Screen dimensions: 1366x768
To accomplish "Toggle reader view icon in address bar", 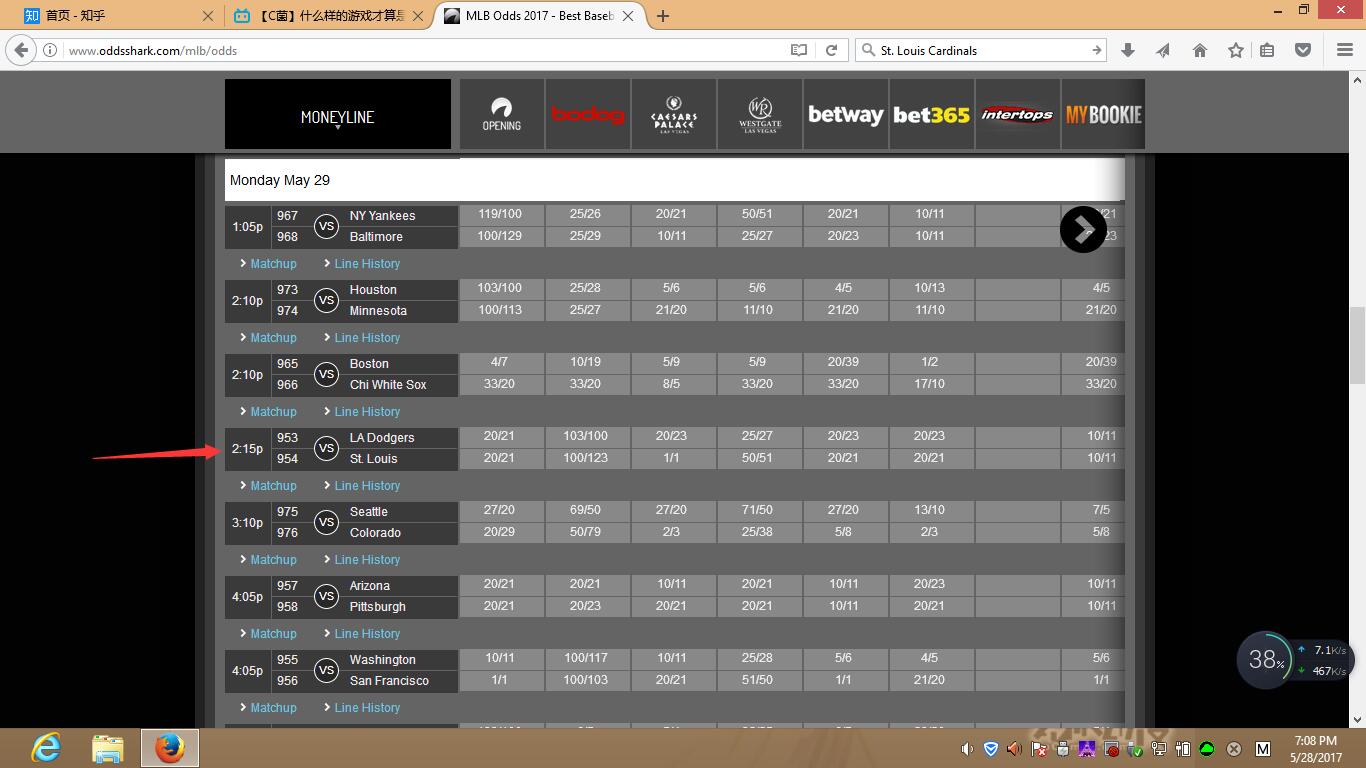I will (x=798, y=50).
